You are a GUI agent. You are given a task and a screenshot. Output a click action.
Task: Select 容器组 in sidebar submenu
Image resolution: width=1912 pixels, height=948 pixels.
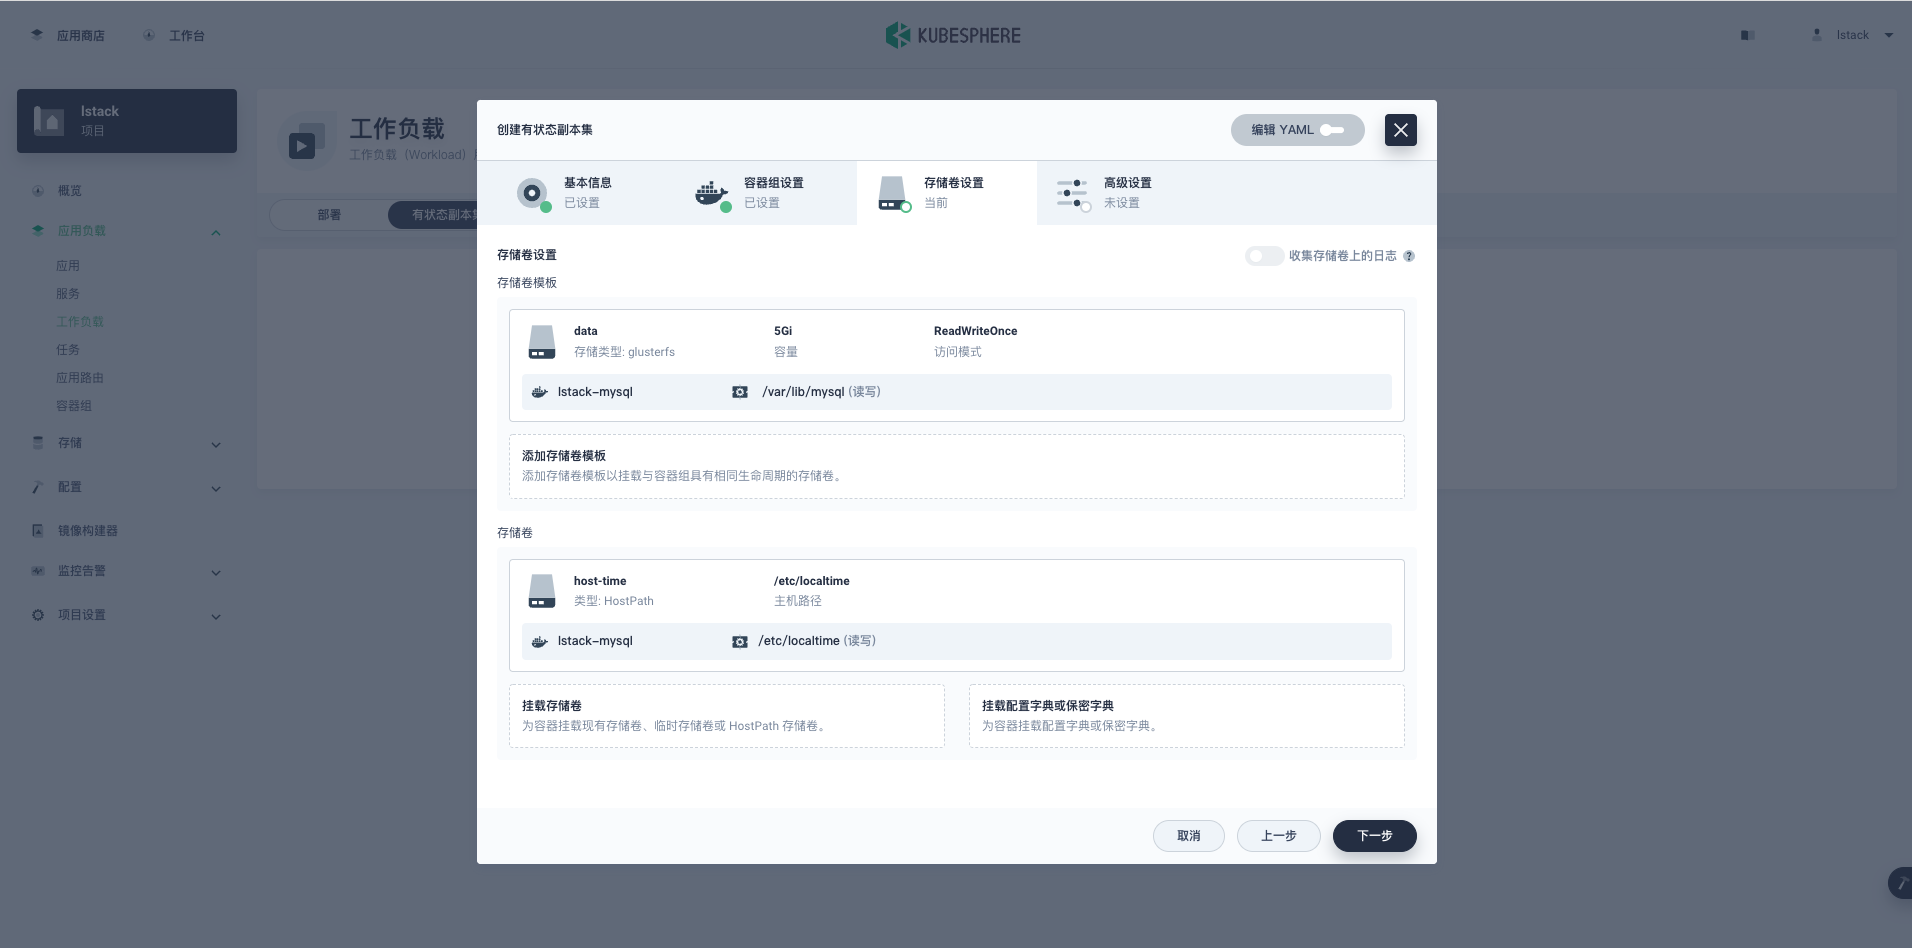[74, 406]
